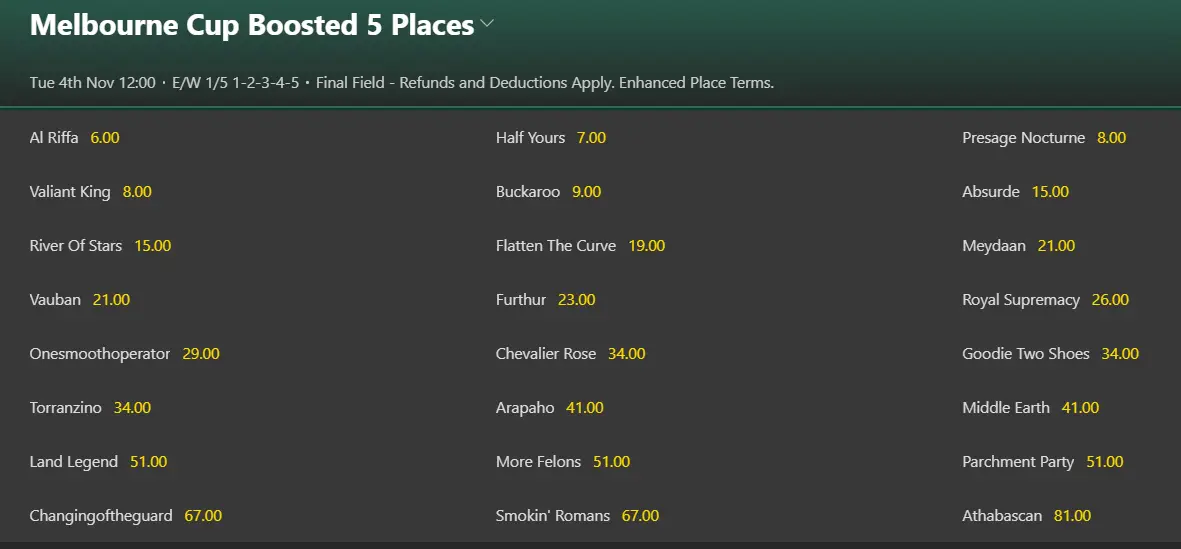Select Athabascan at odds 81.00
The width and height of the screenshot is (1181, 549).
(x=1072, y=516)
